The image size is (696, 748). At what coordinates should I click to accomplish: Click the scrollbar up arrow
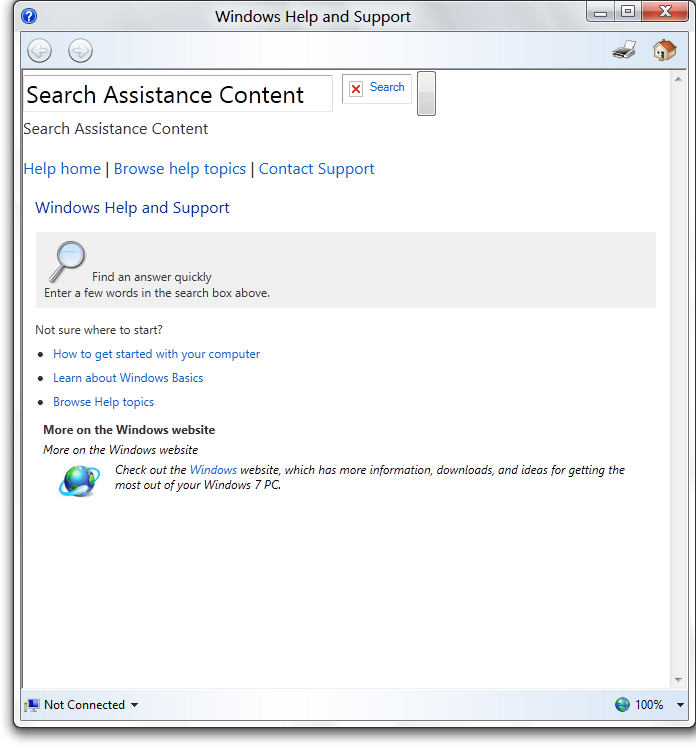tap(678, 79)
